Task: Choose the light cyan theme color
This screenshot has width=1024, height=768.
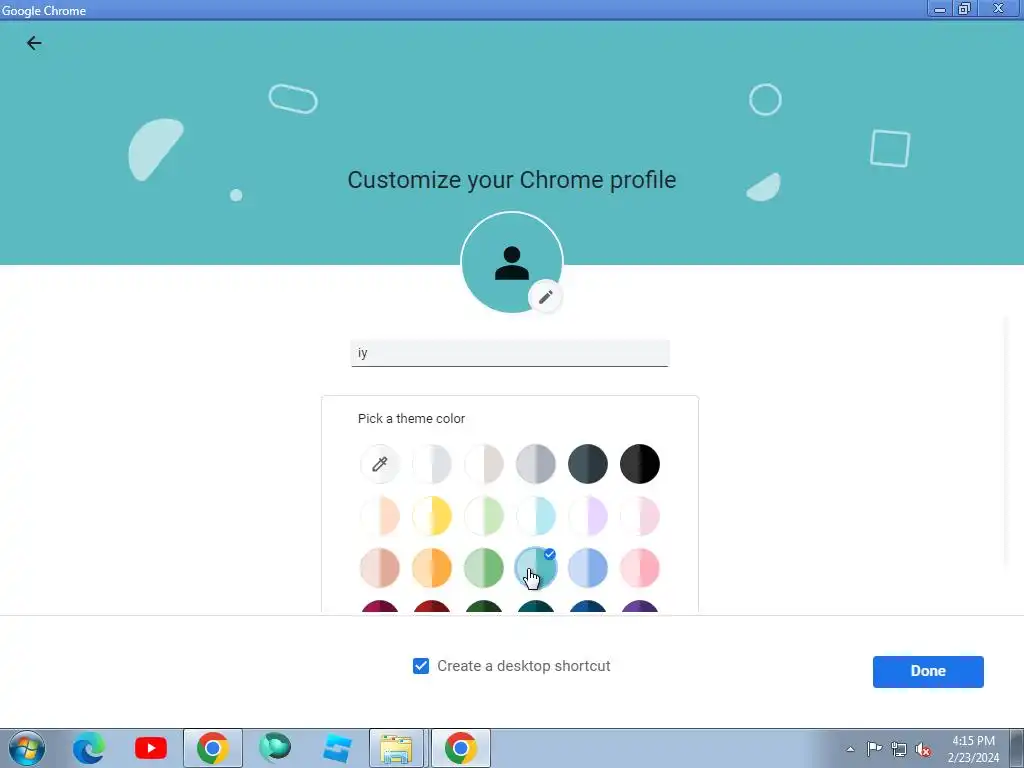Action: tap(536, 516)
